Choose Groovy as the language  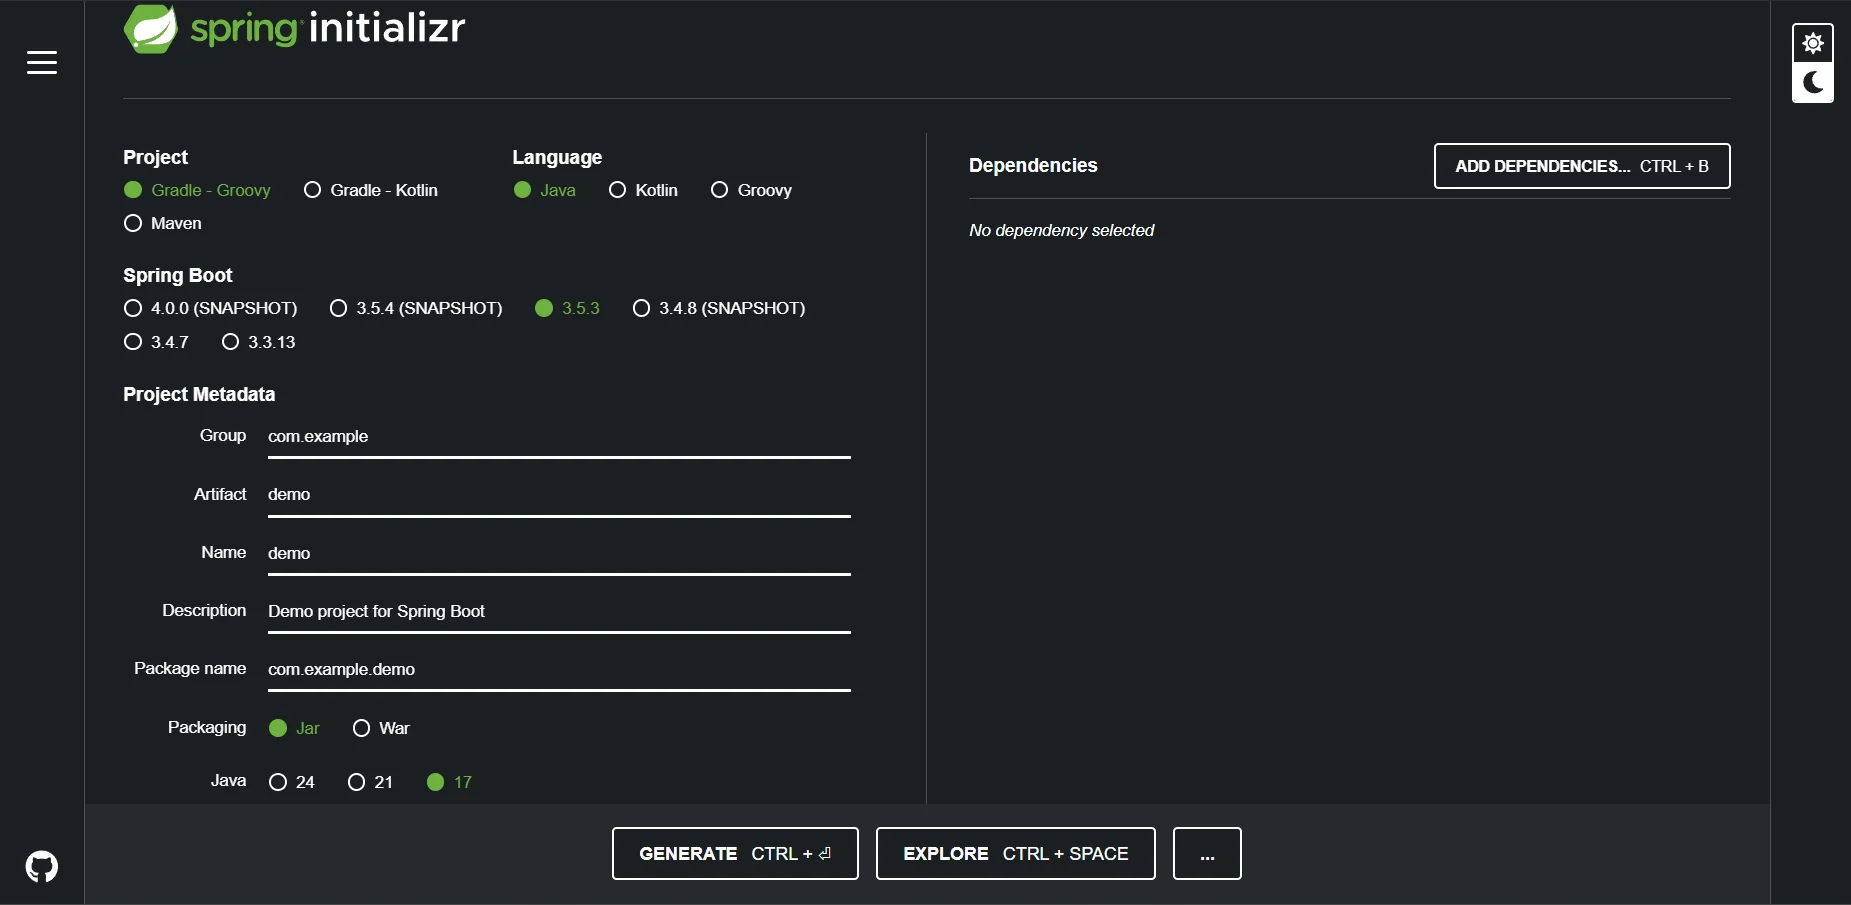click(x=751, y=190)
